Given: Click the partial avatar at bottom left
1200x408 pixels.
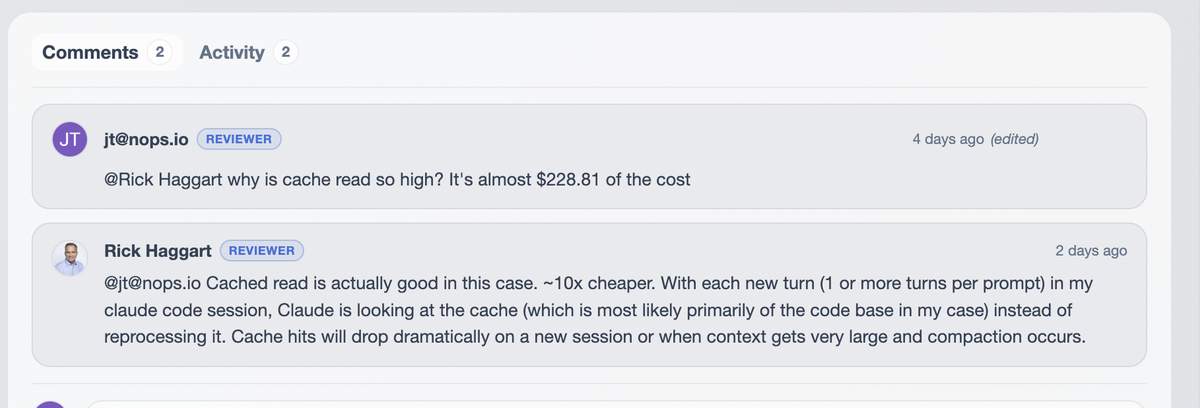Looking at the screenshot, I should tap(51, 404).
